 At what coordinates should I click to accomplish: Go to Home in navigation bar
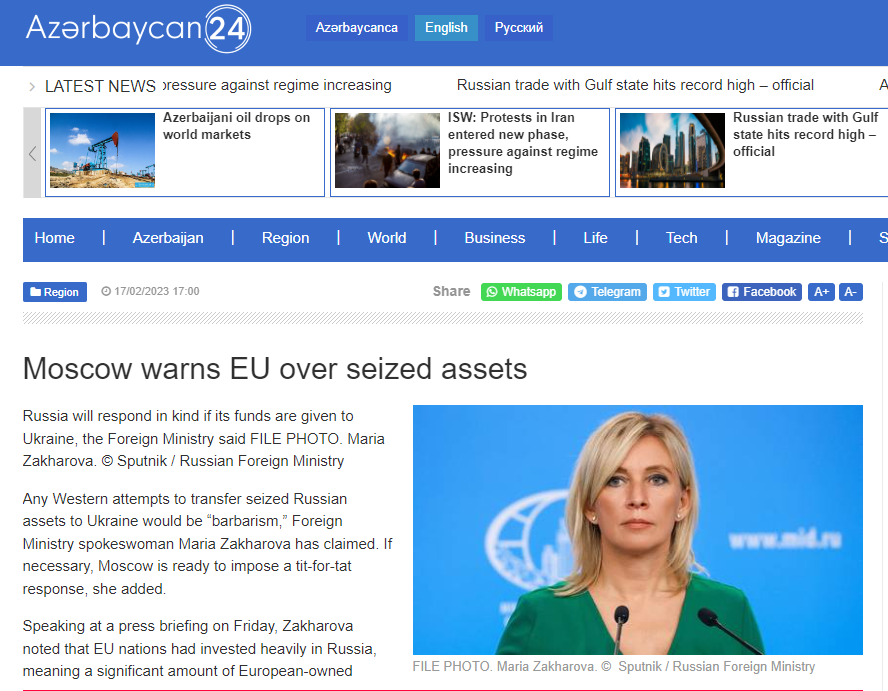click(54, 238)
